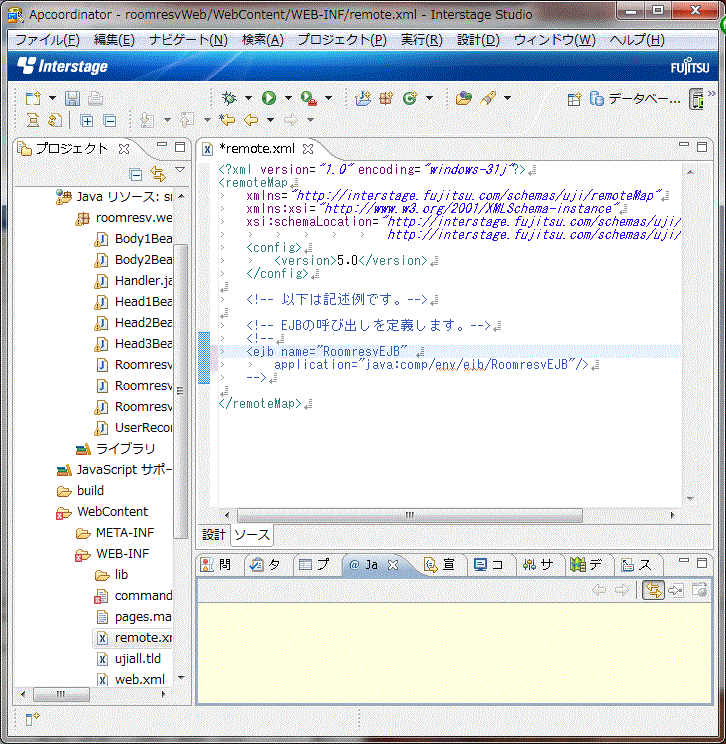
Task: Save the file with floppy icon
Action: [72, 98]
